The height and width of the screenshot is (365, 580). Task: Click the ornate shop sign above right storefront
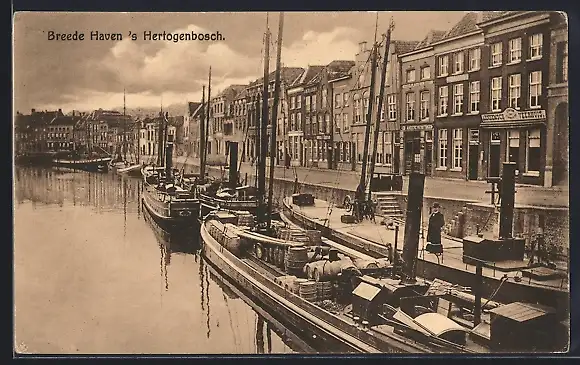[513, 116]
